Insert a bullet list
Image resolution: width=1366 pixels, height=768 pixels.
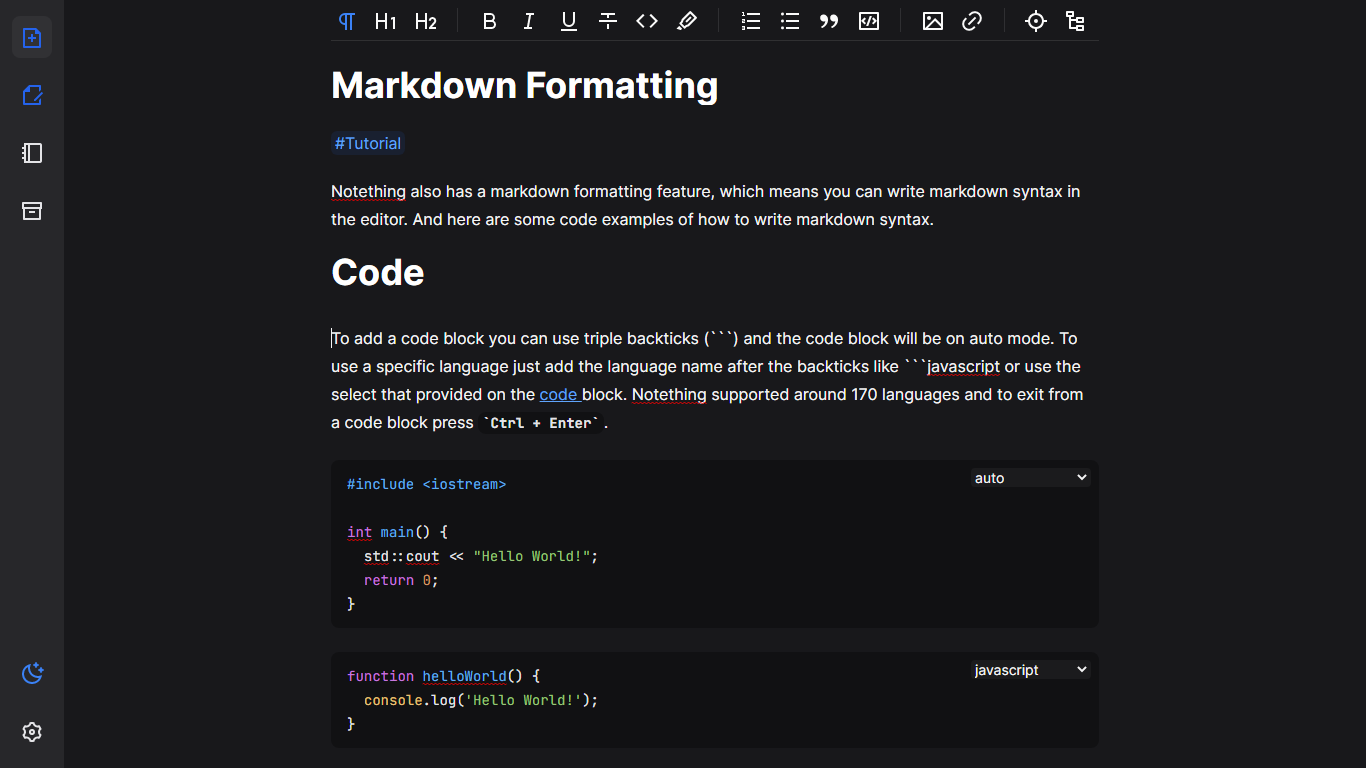click(790, 21)
